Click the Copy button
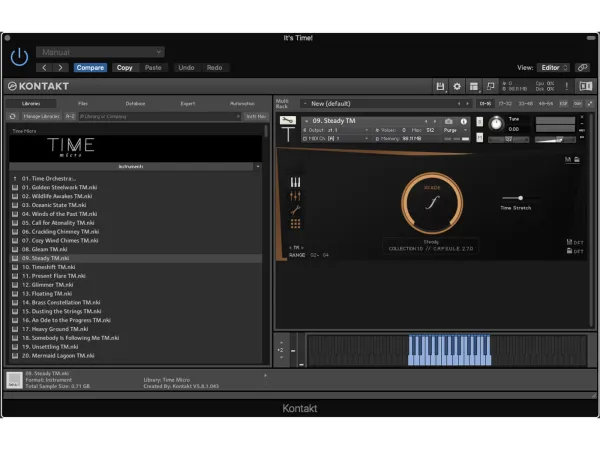600x450 pixels. point(124,68)
